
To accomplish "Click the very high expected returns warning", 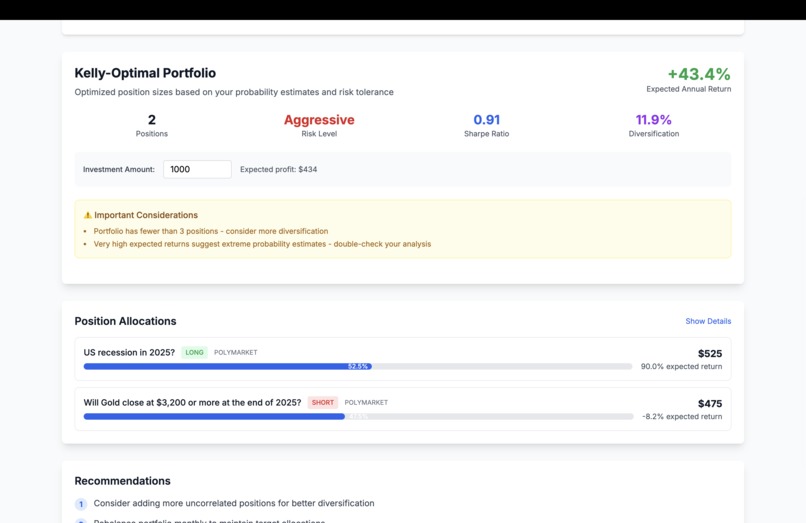I will 262,244.
